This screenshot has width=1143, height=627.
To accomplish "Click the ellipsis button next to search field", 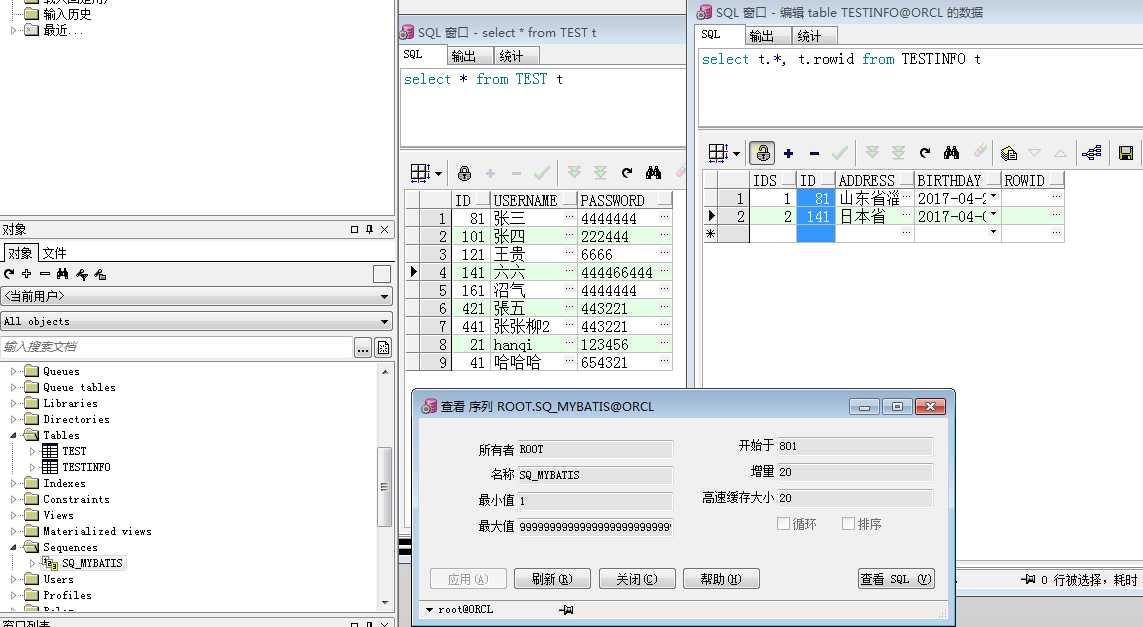I will [x=363, y=348].
